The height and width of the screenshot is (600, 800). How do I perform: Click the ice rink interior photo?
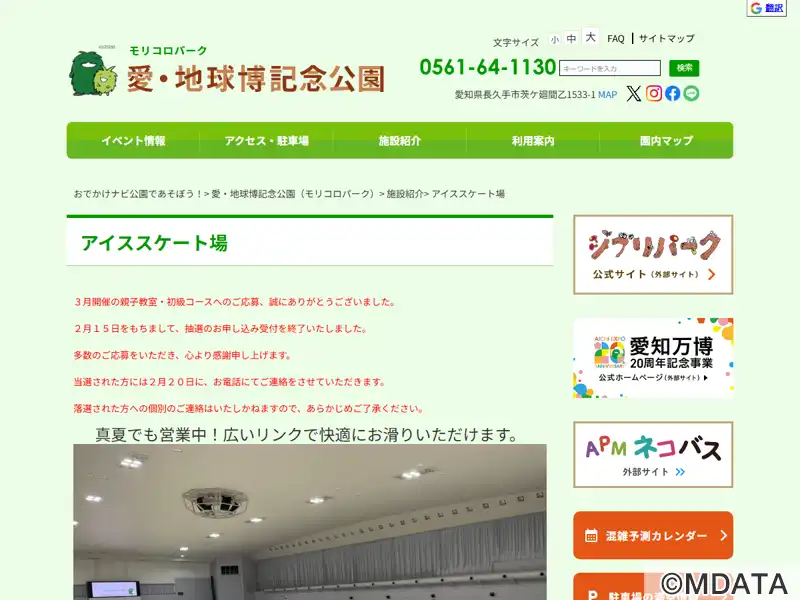pos(310,522)
